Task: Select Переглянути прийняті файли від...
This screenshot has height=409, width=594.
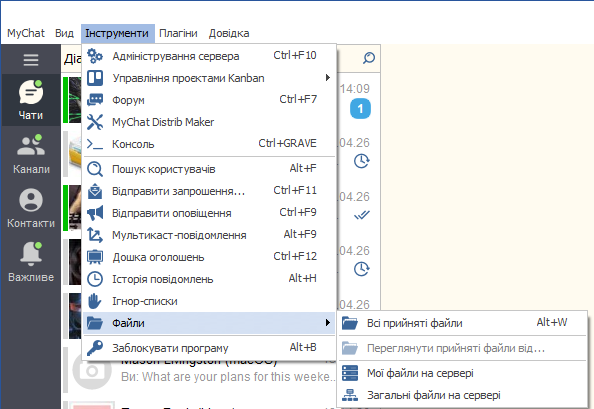Action: pyautogui.click(x=462, y=348)
